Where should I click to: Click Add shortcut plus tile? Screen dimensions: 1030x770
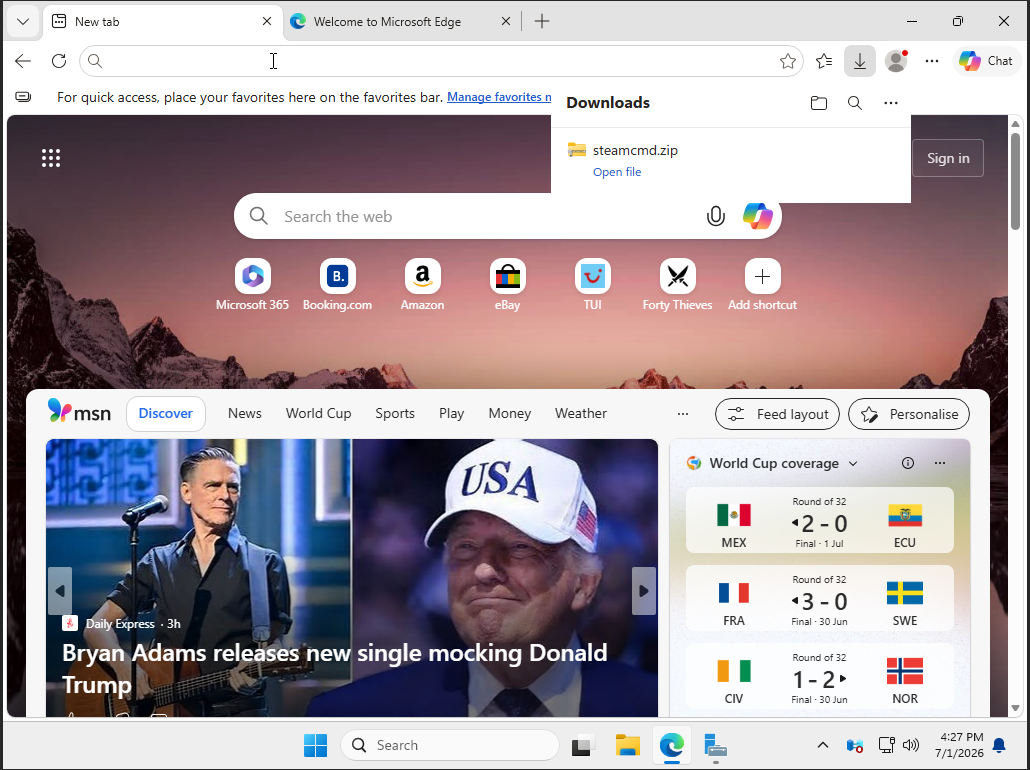[762, 285]
